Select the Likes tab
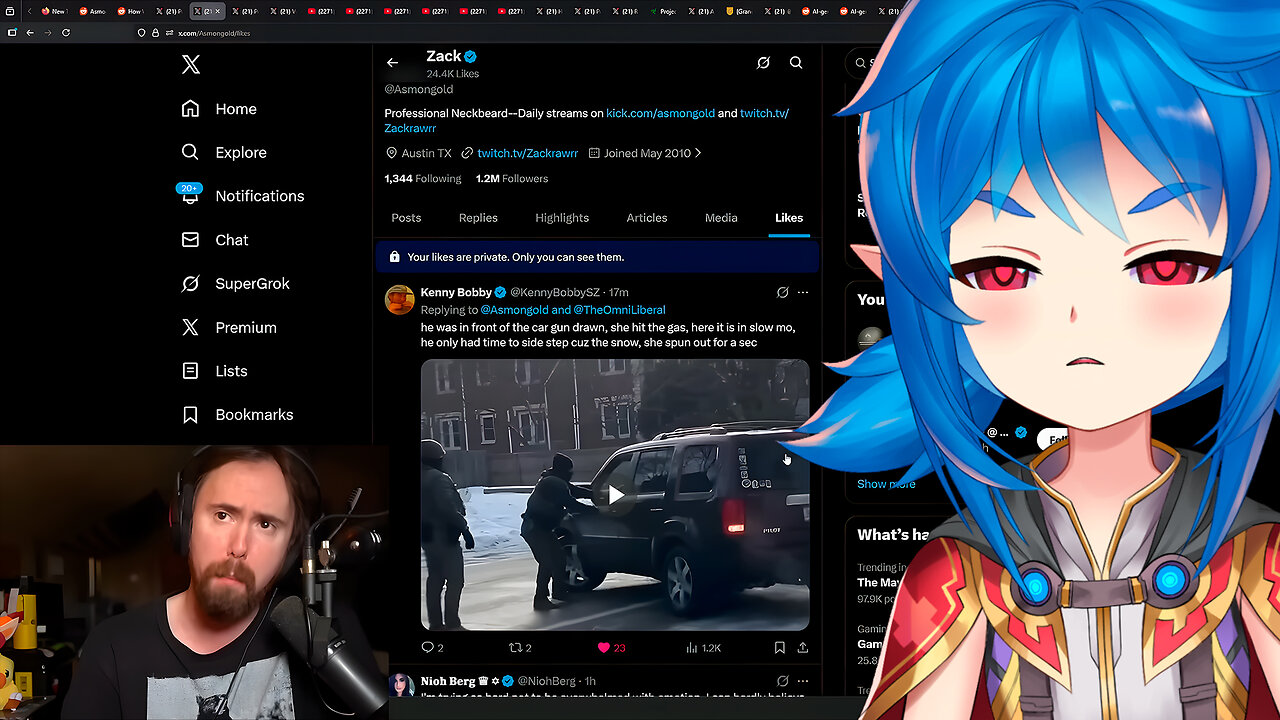 pos(789,218)
